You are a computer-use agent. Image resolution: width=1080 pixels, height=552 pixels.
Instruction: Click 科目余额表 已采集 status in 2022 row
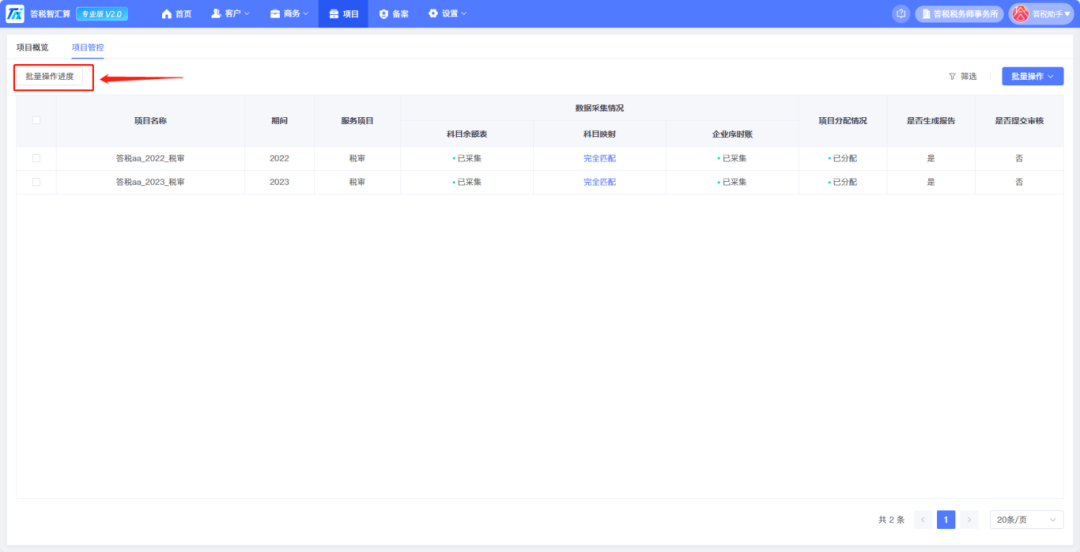point(467,158)
